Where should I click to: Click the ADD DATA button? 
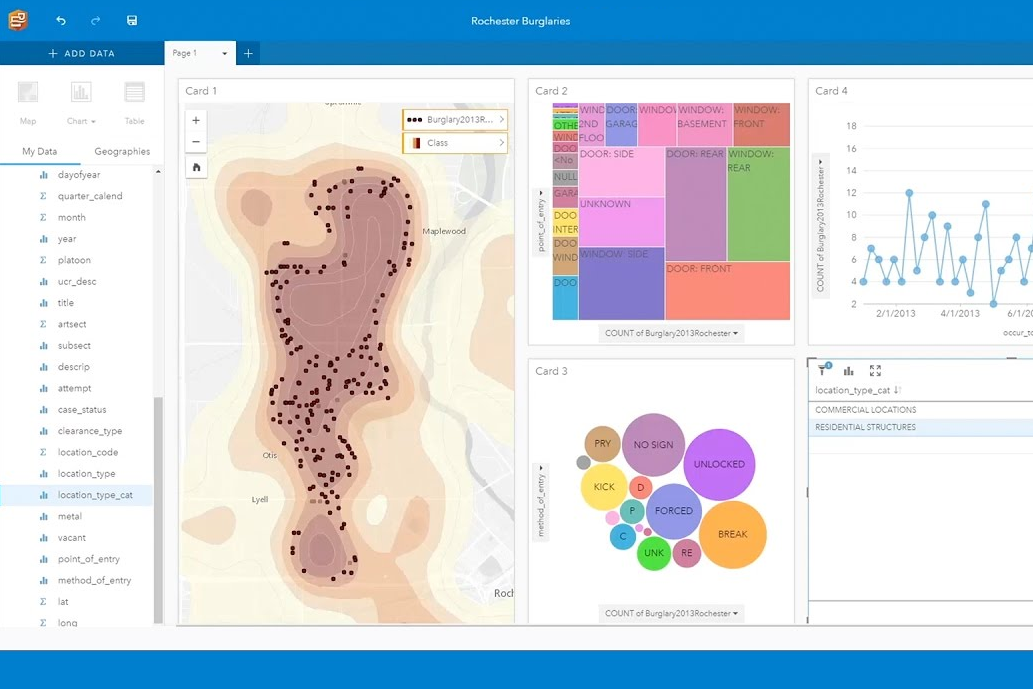click(x=82, y=53)
